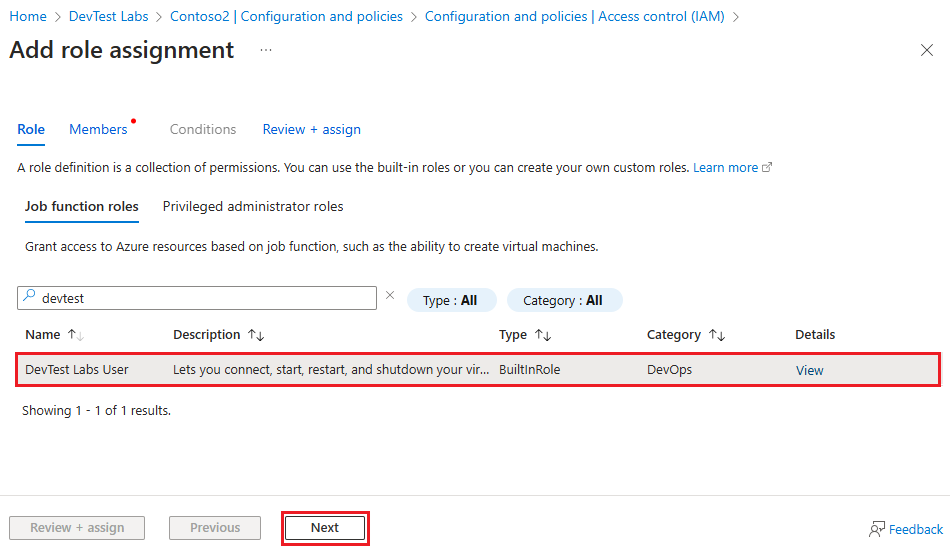Go to DevTest Labs breadcrumb
The width and height of the screenshot is (950, 551).
[108, 16]
